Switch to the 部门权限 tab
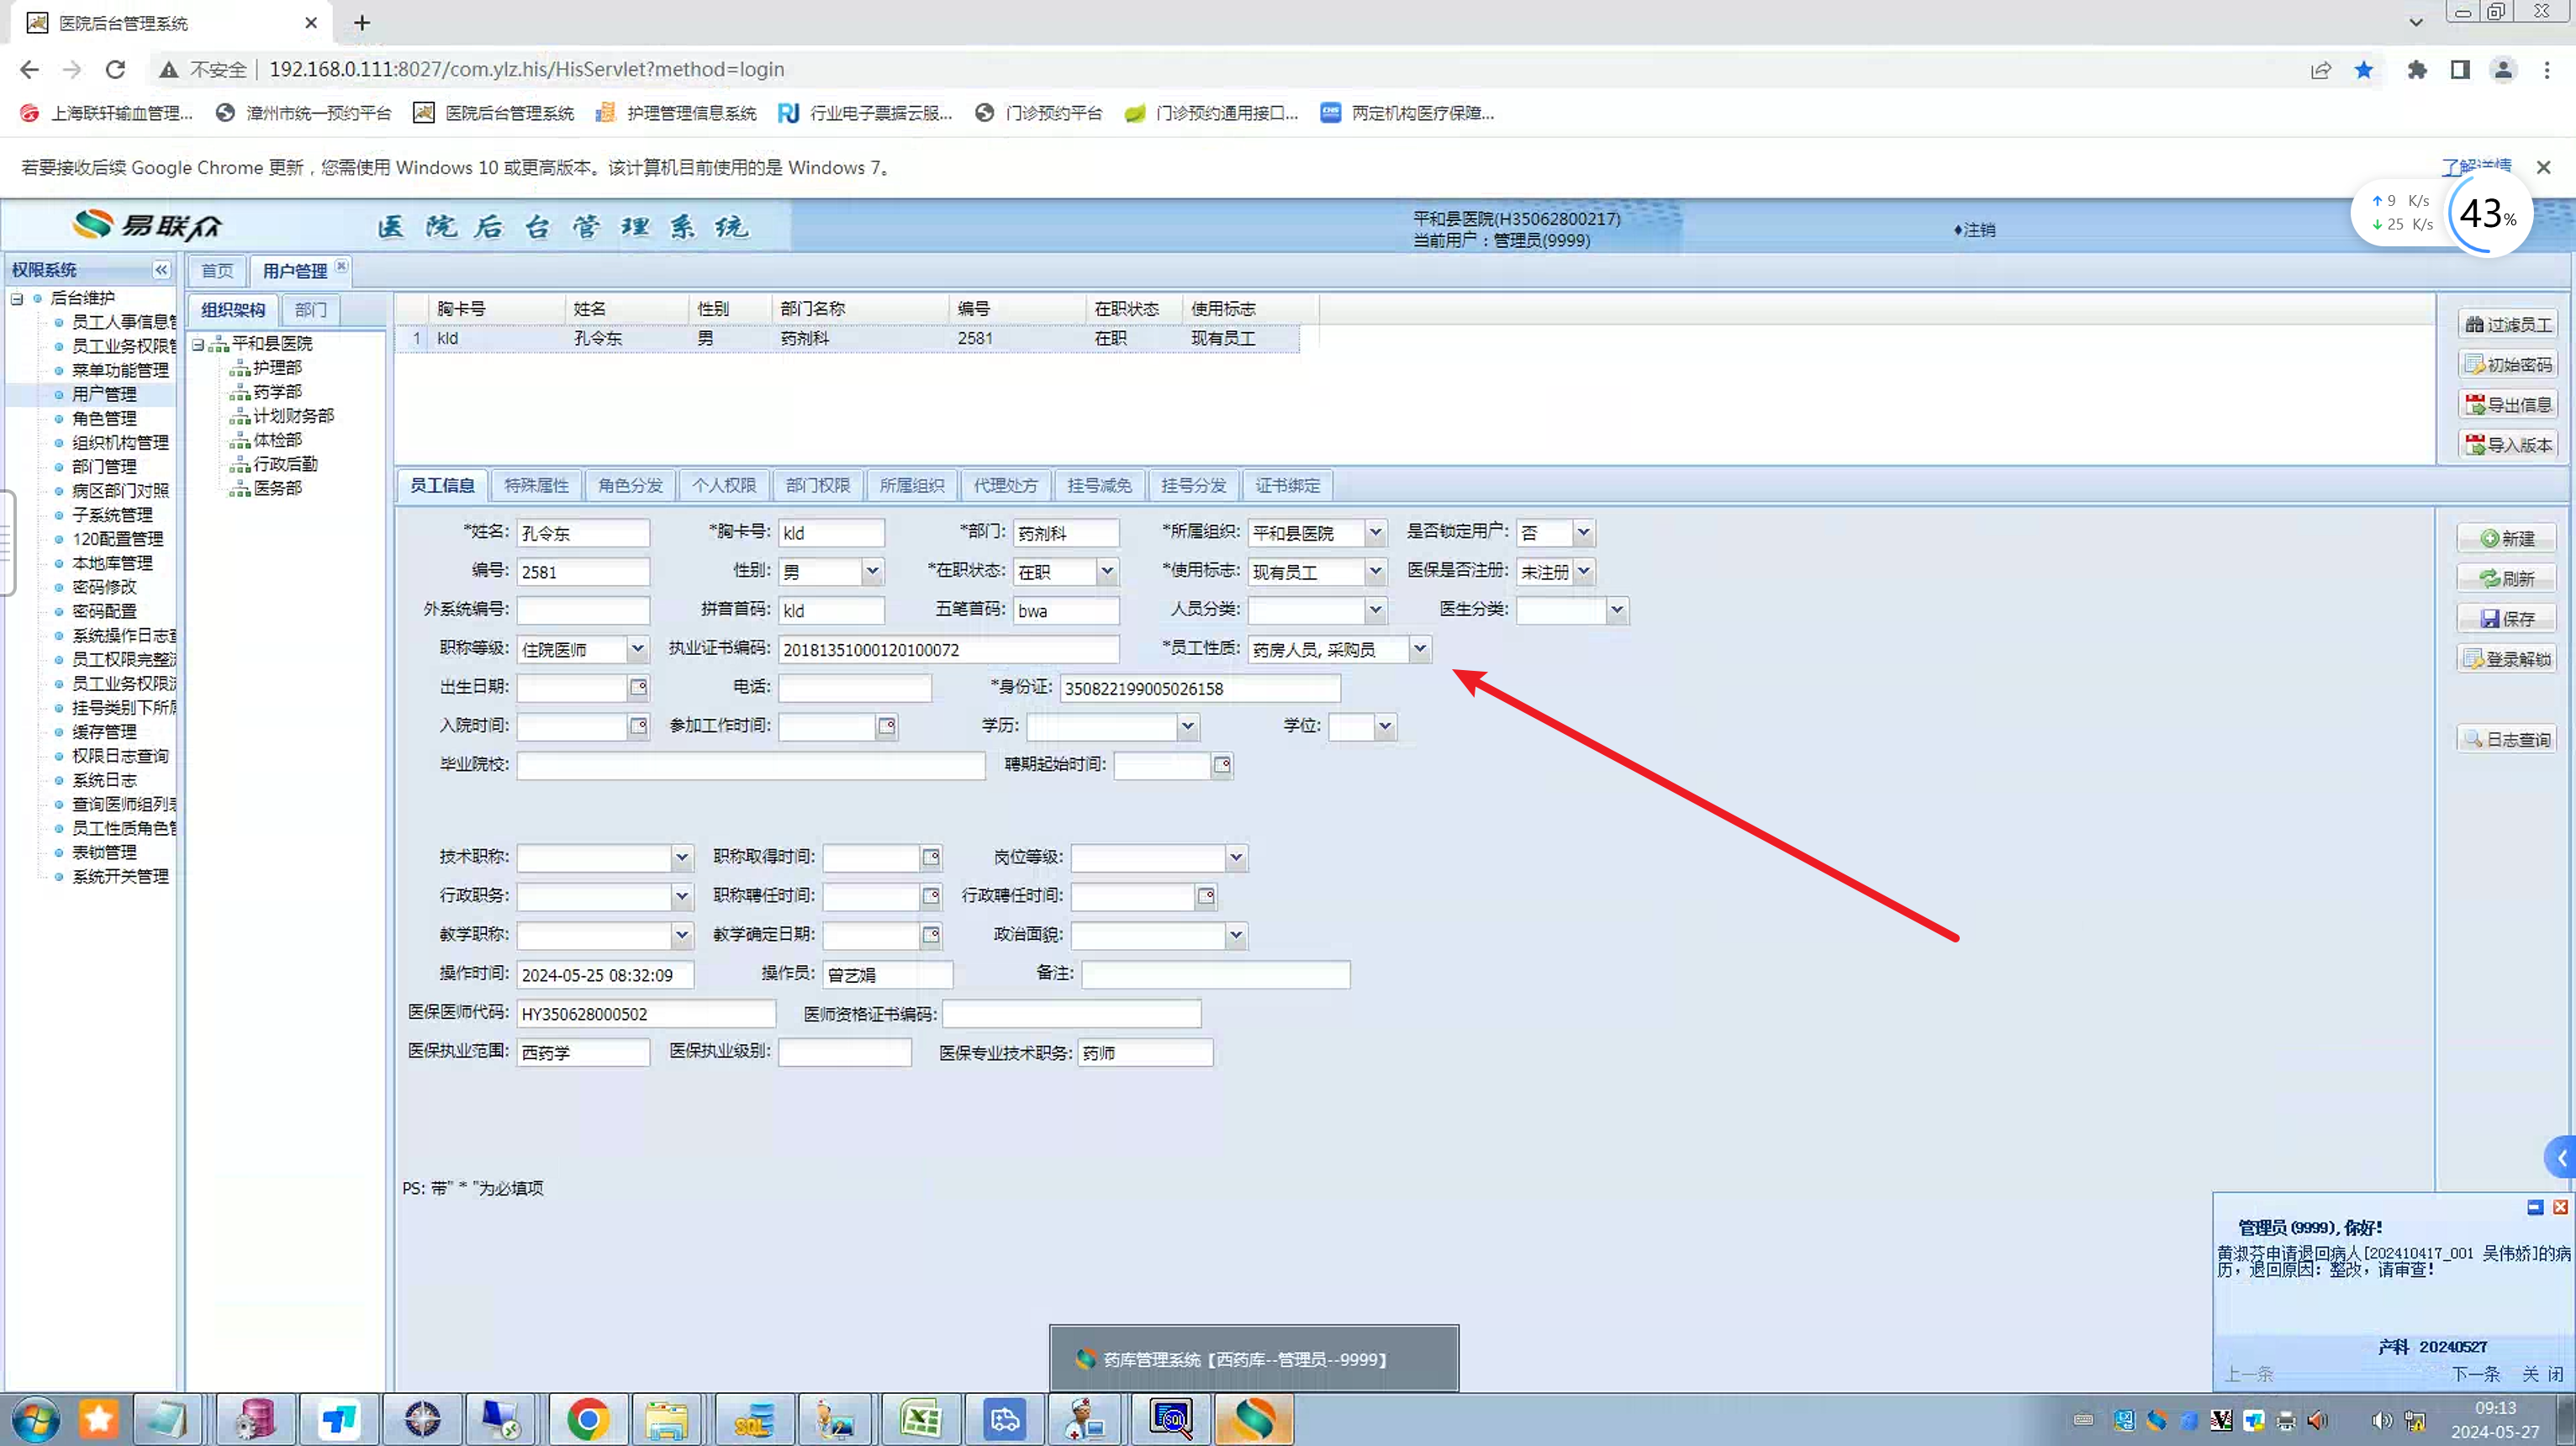Image resolution: width=2576 pixels, height=1446 pixels. [817, 486]
